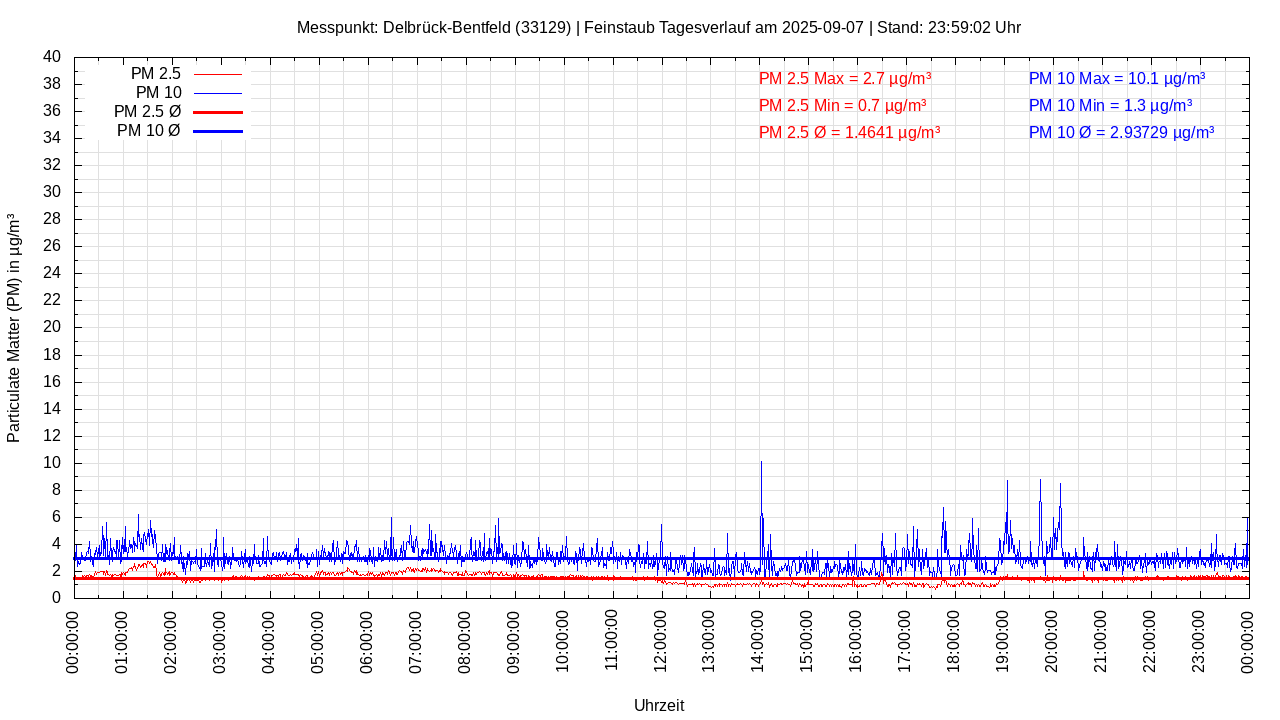Click the chart title Messpunkt Delbrück-Bentfeld

[658, 28]
